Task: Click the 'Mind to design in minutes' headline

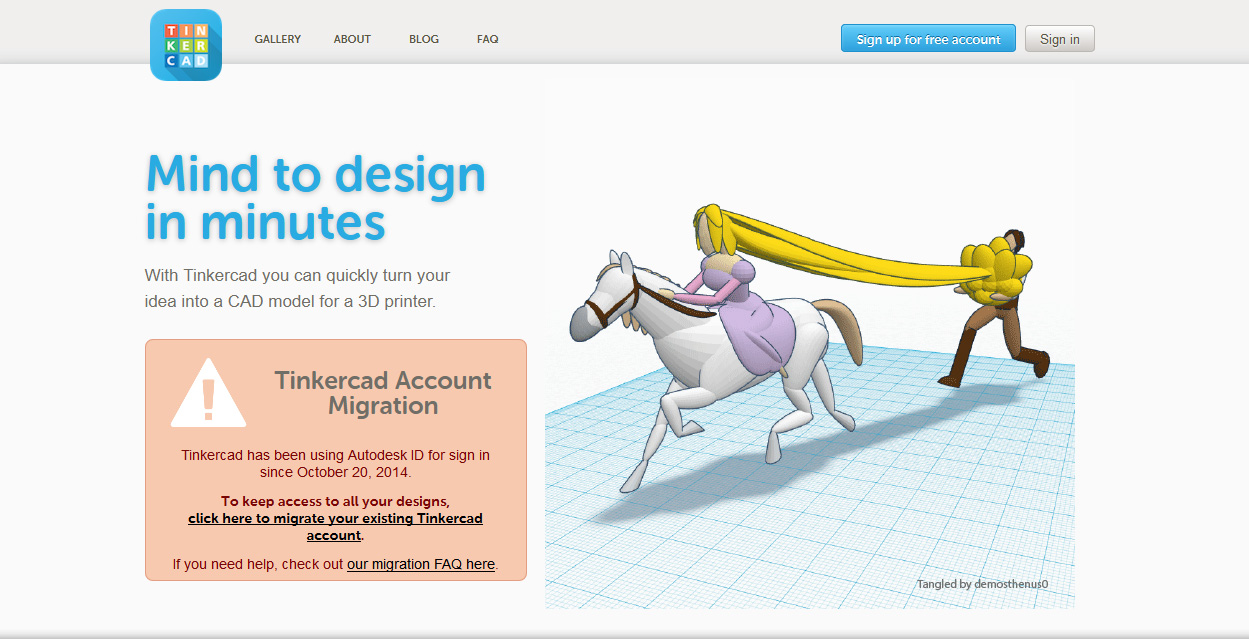Action: coord(315,198)
